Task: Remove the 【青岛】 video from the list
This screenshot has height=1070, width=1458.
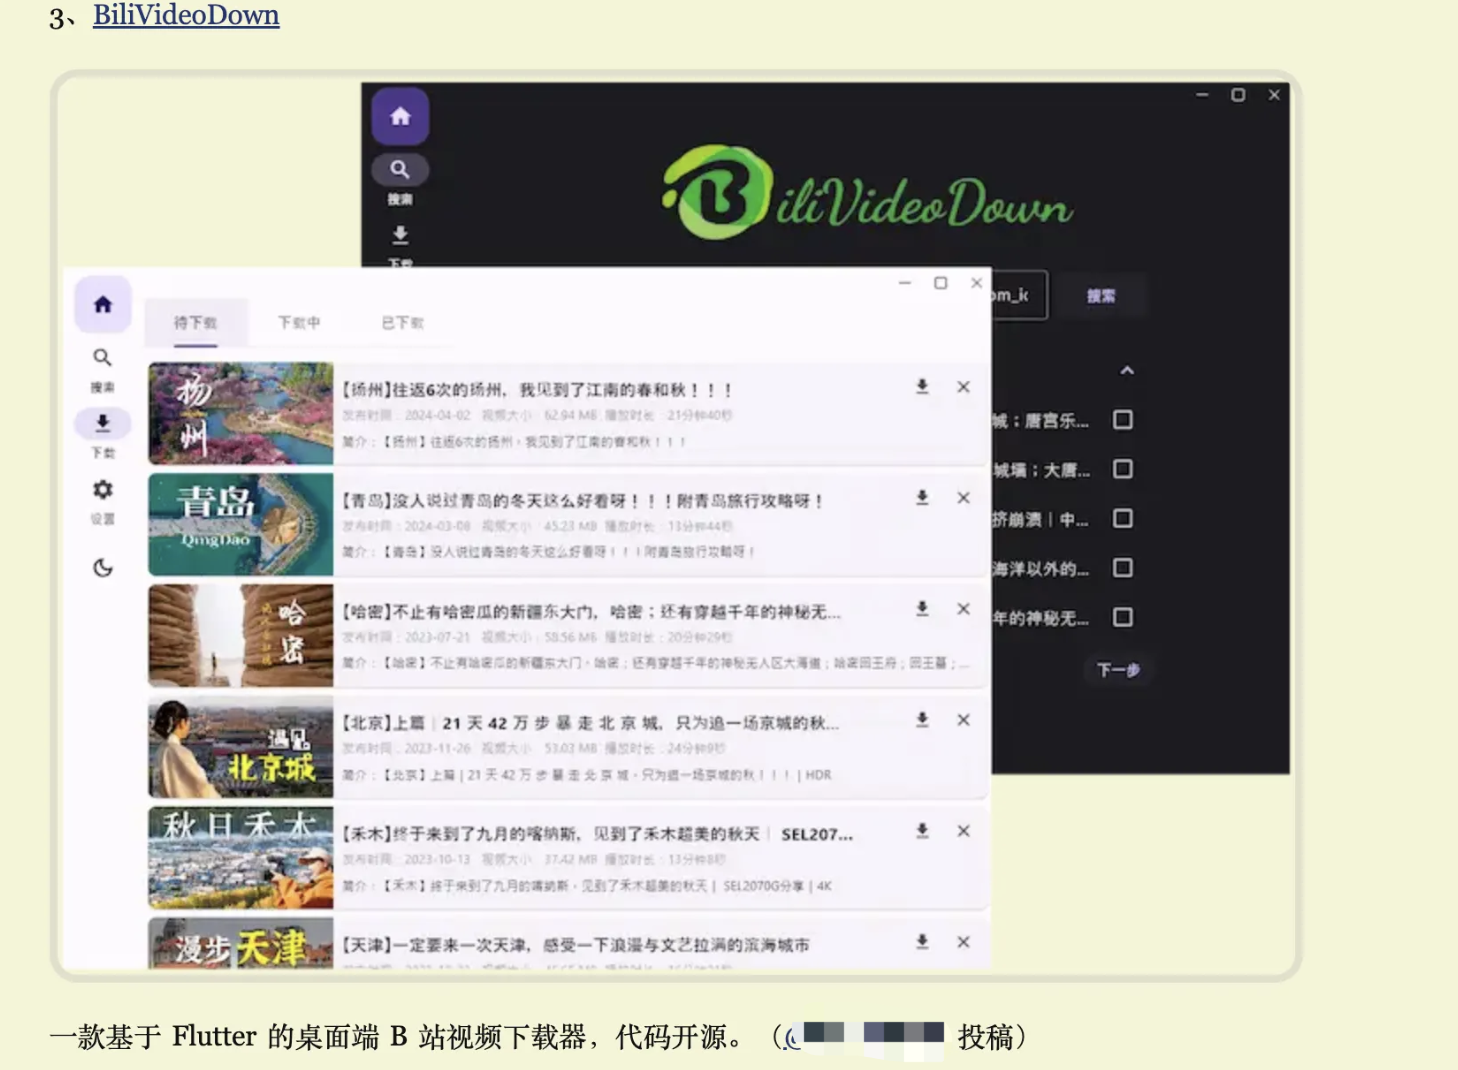Action: (963, 498)
